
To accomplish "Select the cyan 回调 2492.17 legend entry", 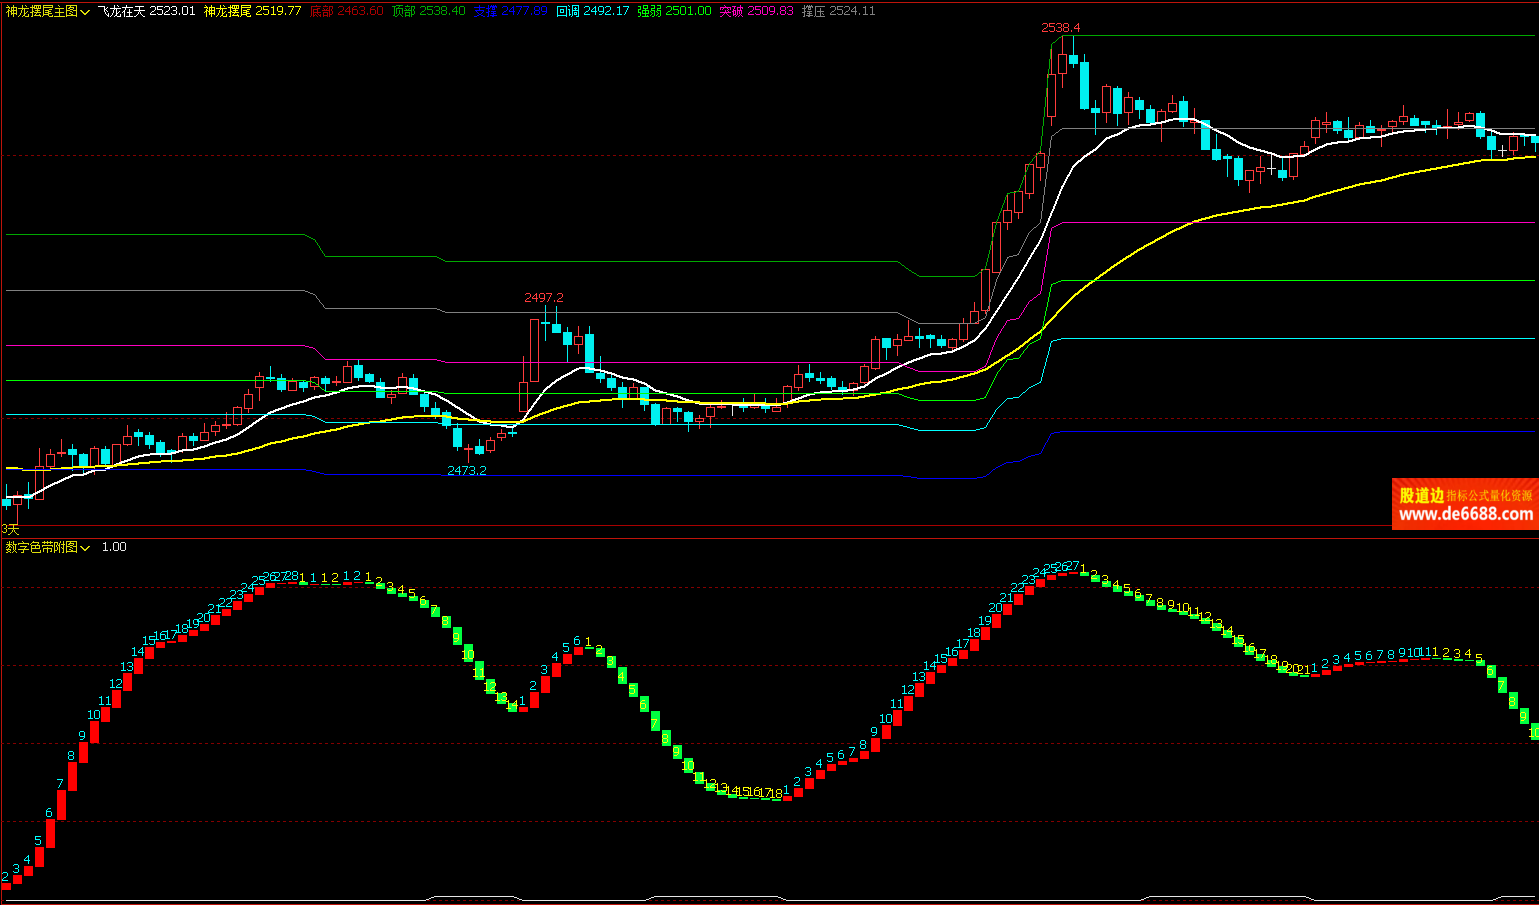I will coord(592,11).
